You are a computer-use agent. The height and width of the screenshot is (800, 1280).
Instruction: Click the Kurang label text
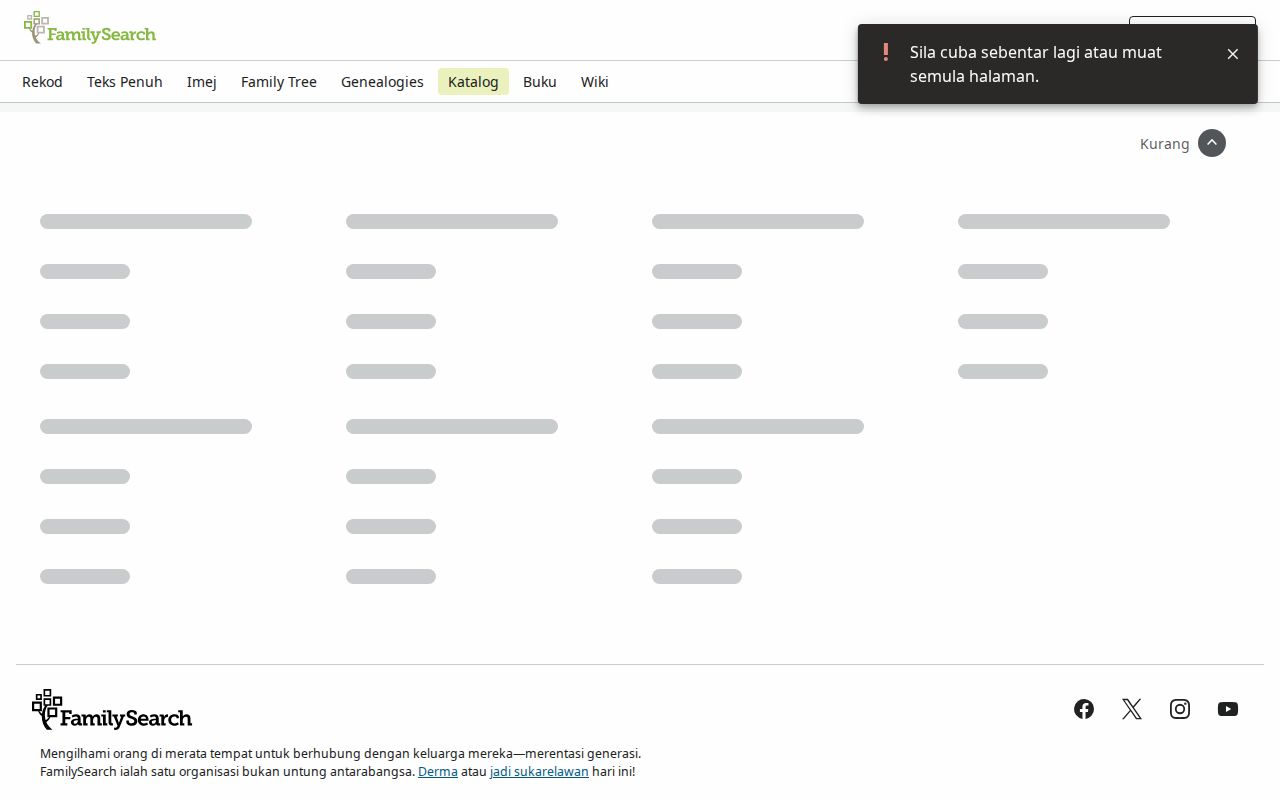1165,144
